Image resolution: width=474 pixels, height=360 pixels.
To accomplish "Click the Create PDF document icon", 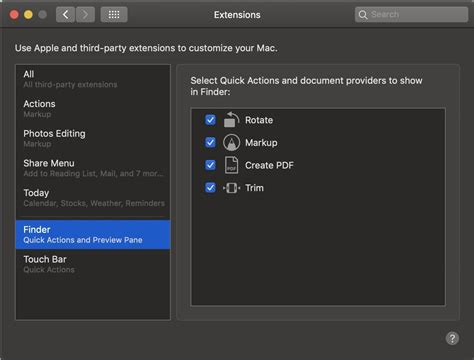I will [231, 165].
